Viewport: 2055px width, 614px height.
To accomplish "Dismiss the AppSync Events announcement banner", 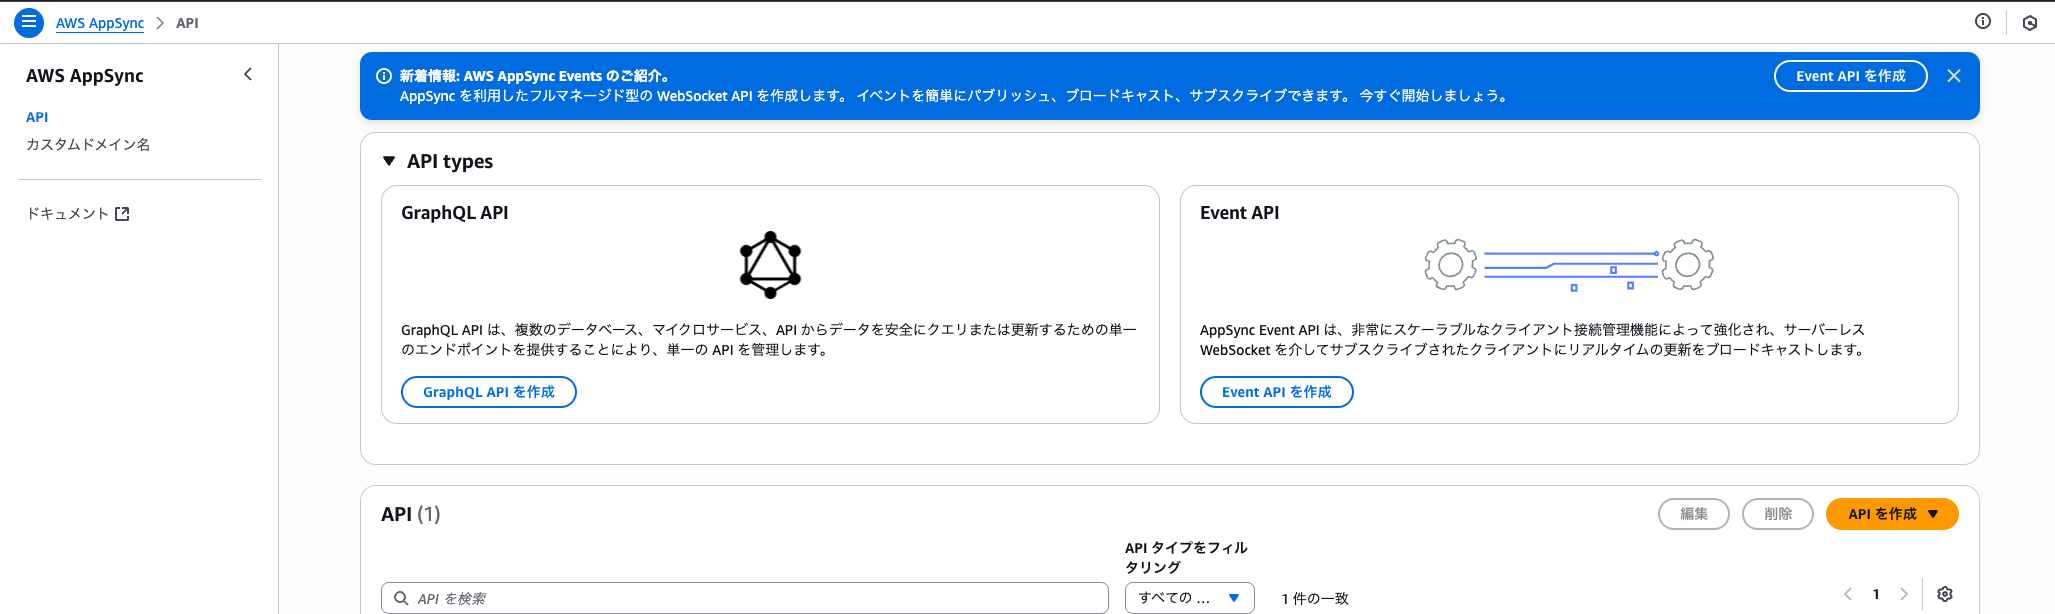I will 1953,76.
